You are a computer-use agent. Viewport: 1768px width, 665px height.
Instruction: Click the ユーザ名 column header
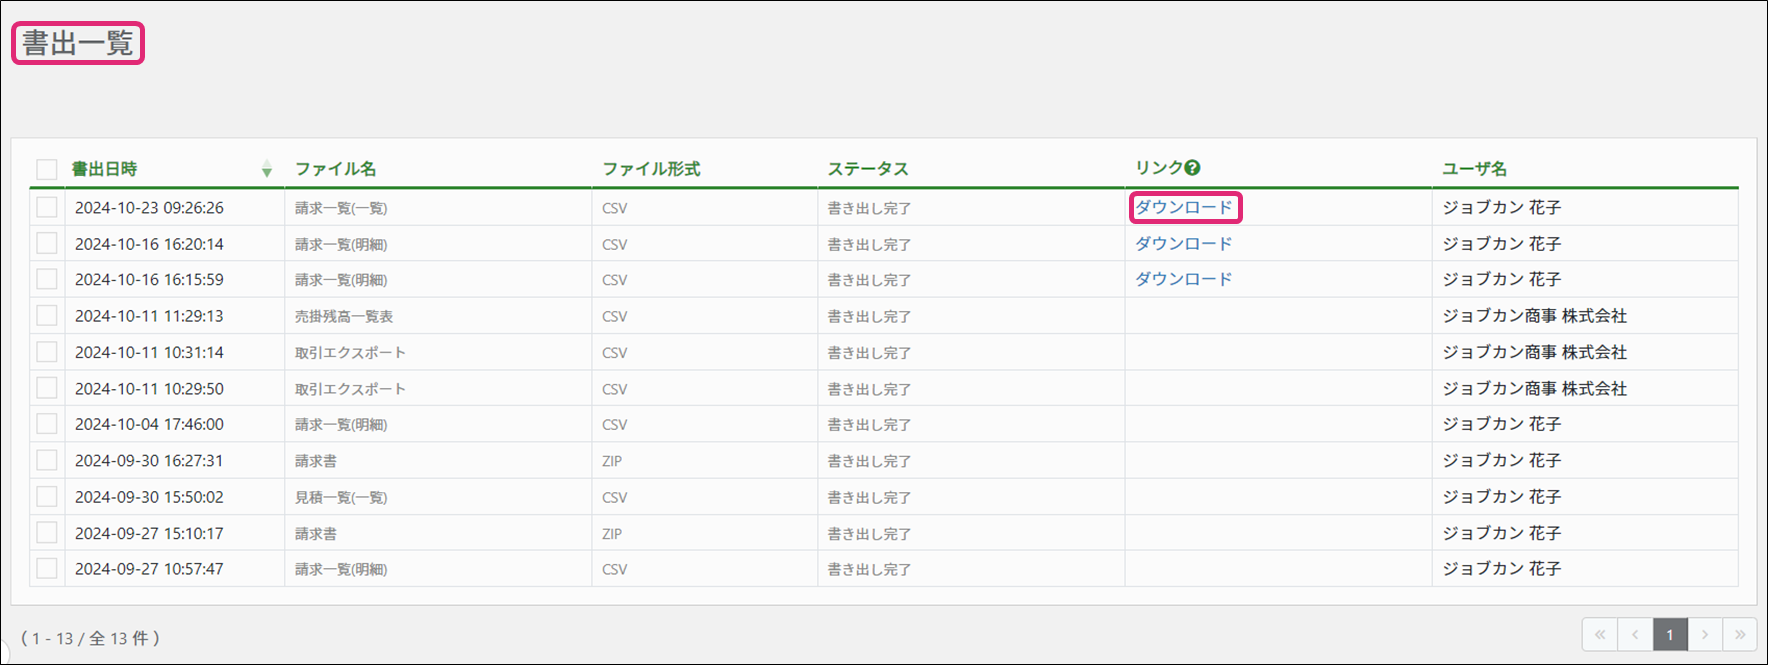point(1474,169)
